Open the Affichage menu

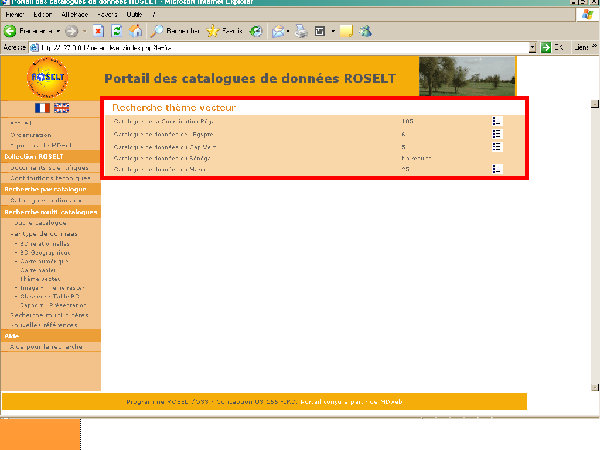(x=75, y=15)
